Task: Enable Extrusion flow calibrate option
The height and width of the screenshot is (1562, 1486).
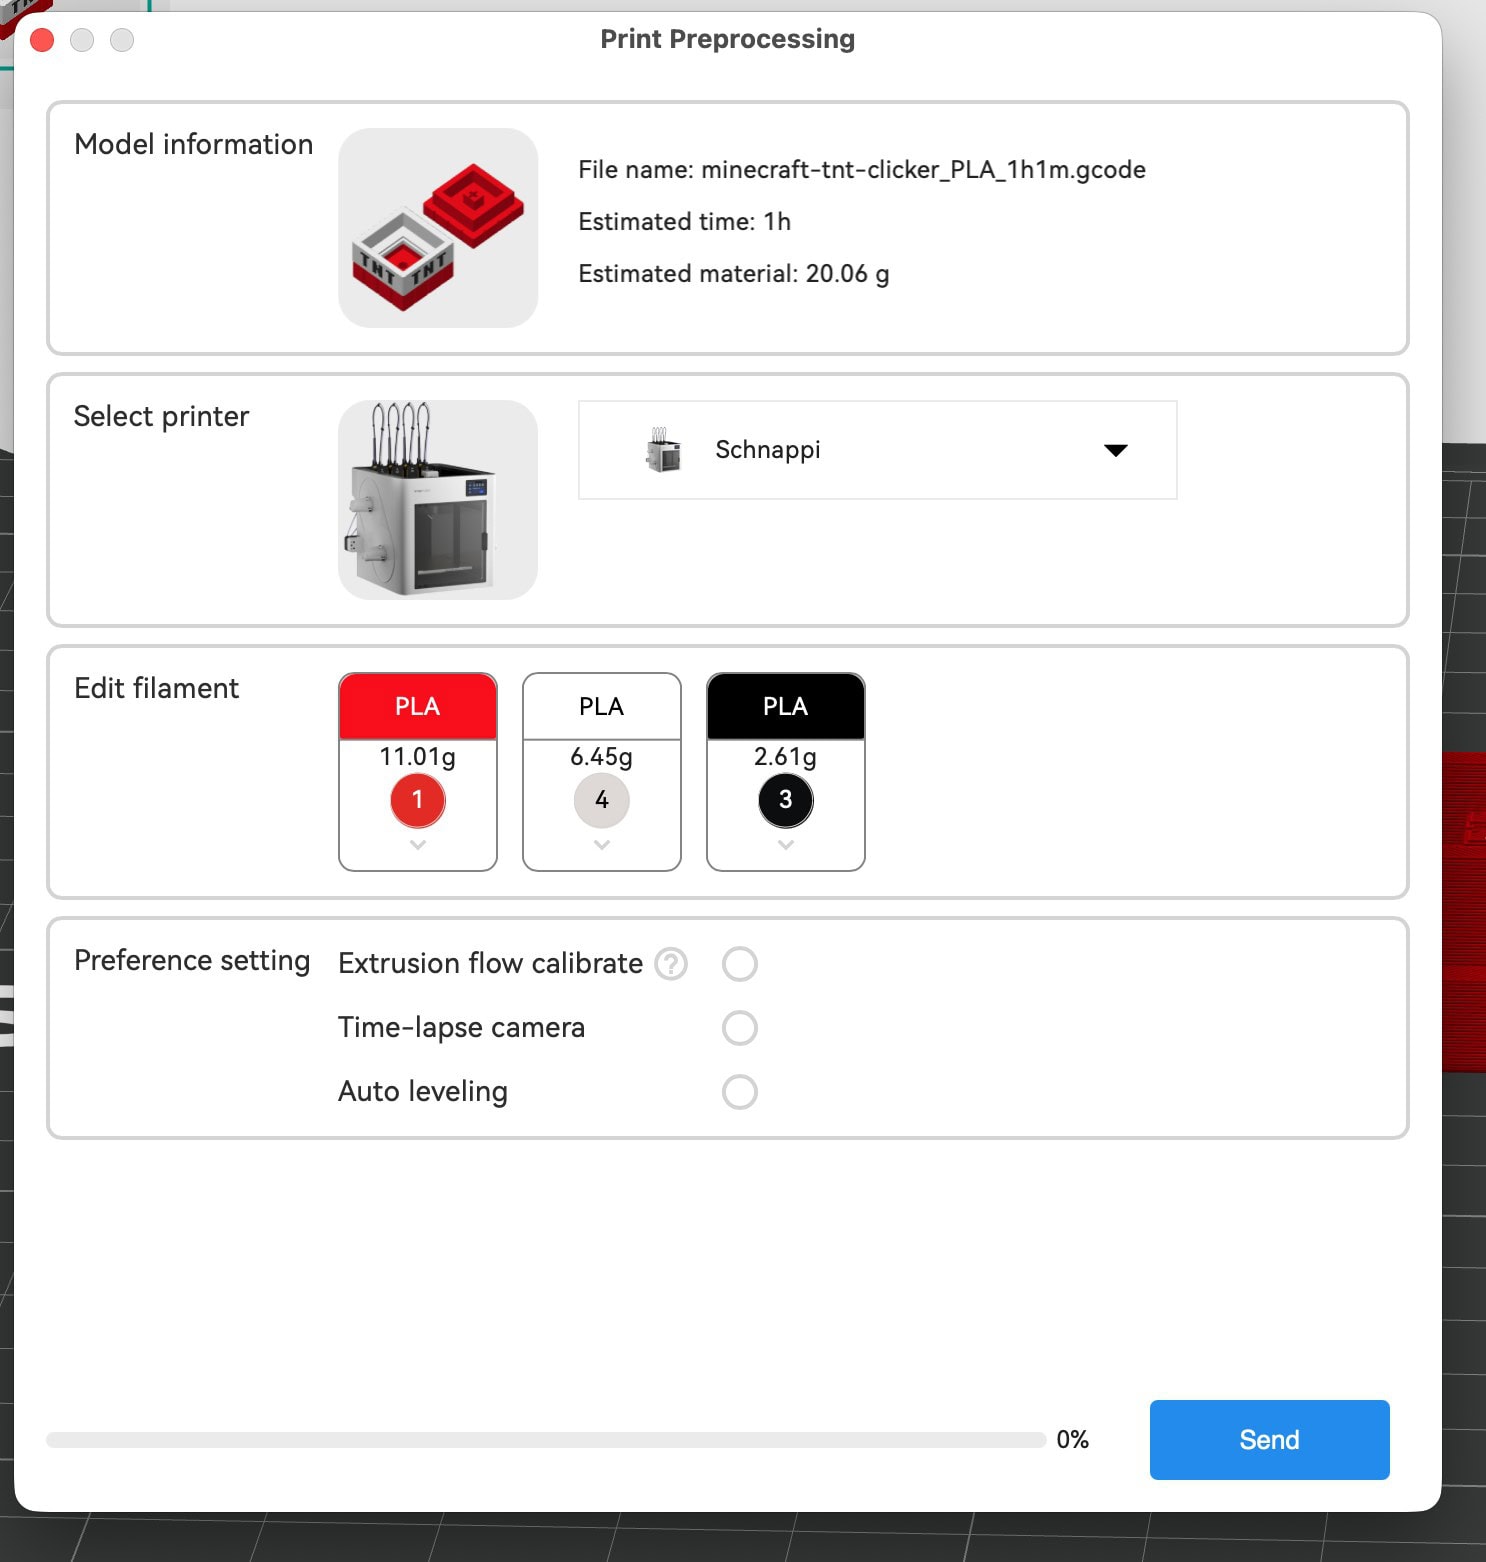Action: [740, 964]
